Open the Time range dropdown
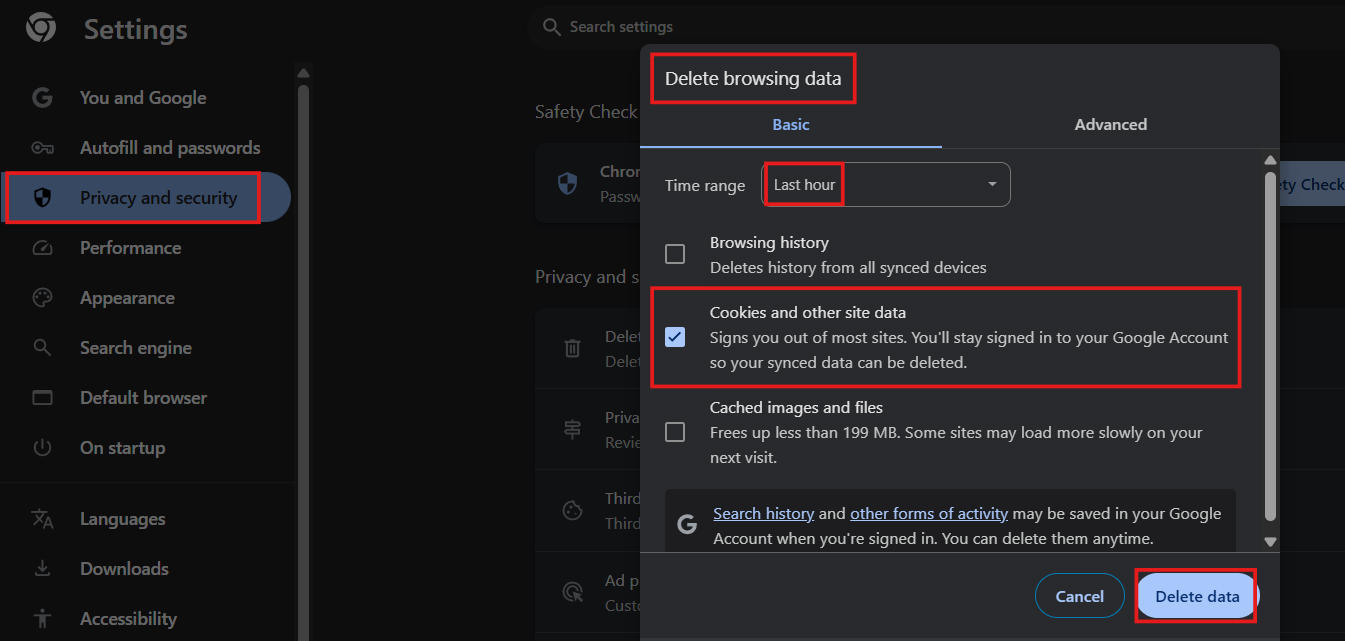This screenshot has width=1345, height=641. (x=886, y=185)
